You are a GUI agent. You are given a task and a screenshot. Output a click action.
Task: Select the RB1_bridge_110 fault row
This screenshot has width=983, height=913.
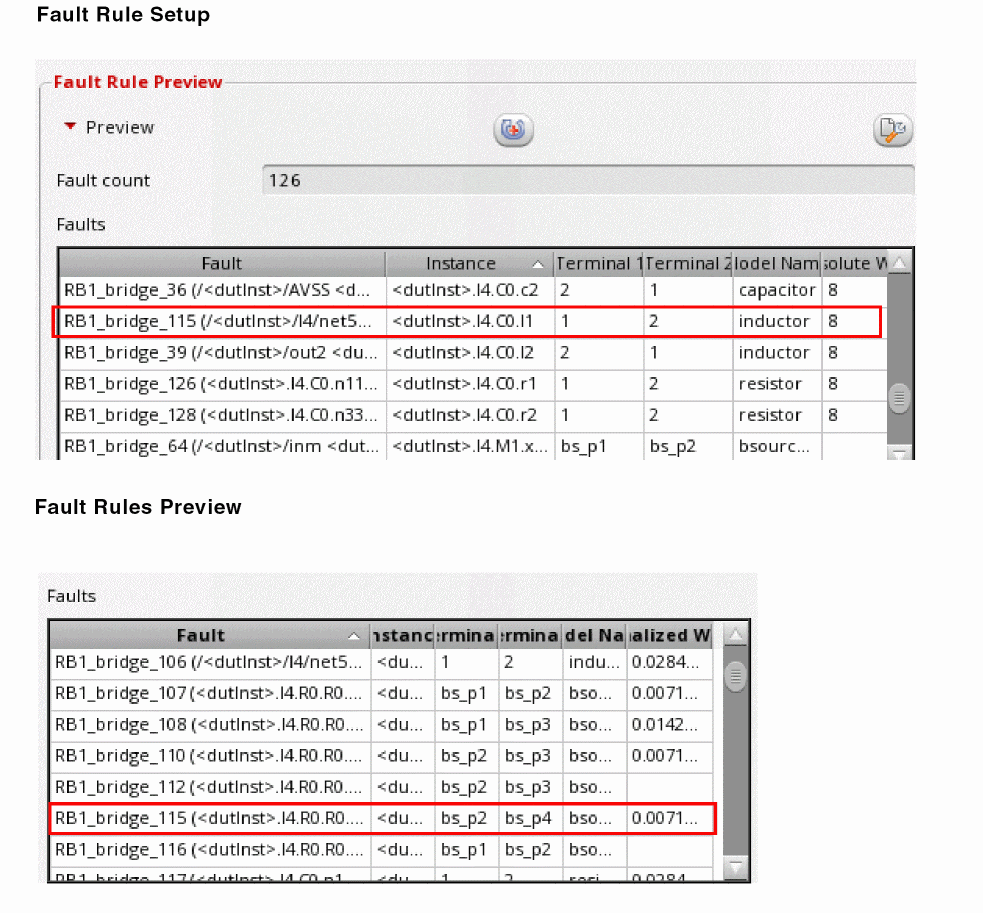381,756
